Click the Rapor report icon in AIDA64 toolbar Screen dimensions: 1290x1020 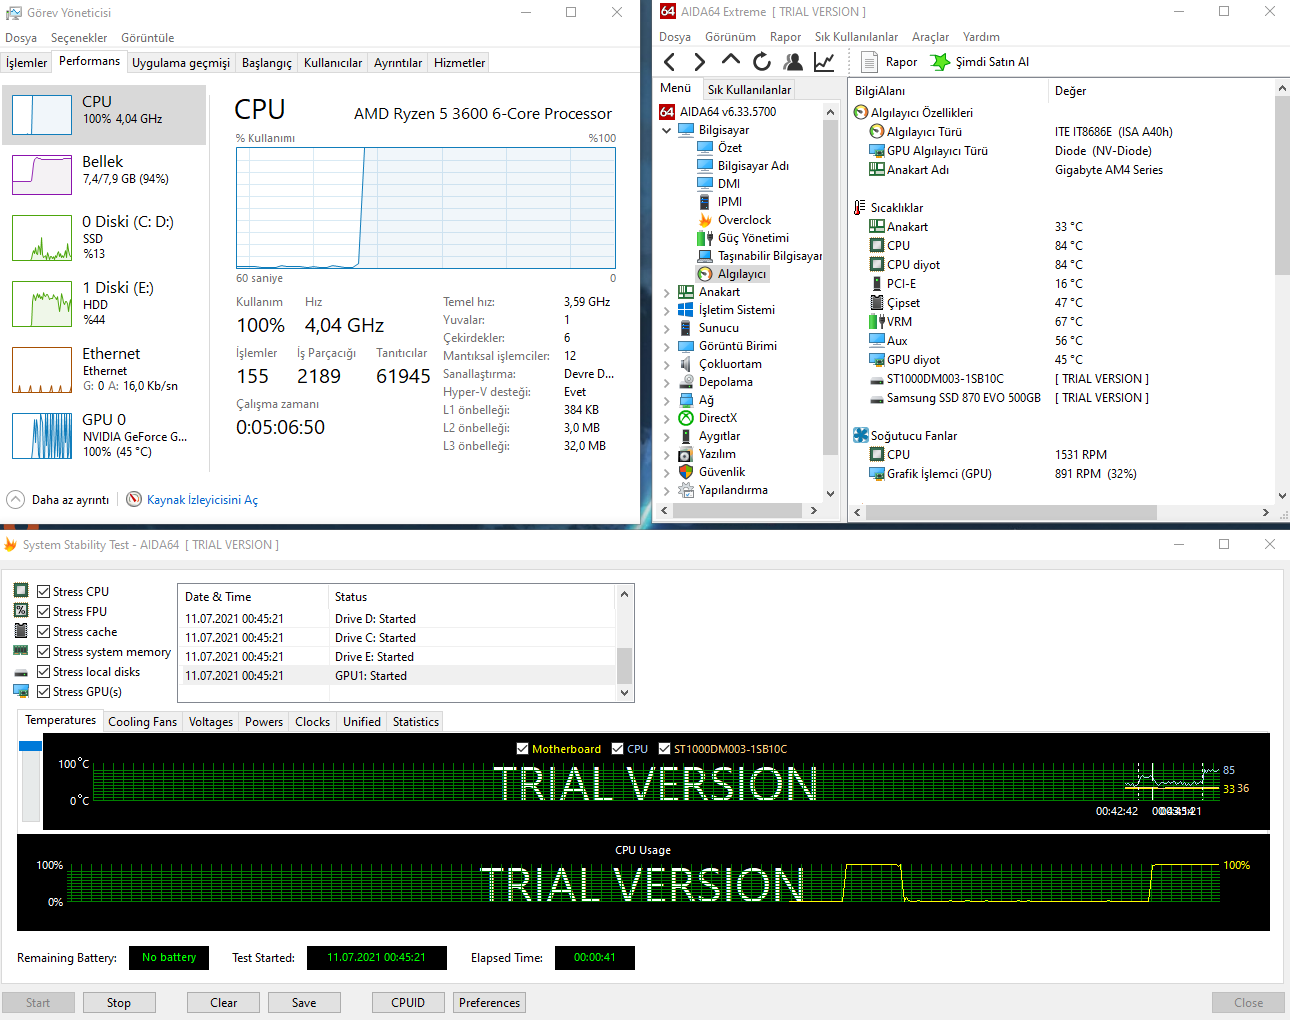[870, 62]
